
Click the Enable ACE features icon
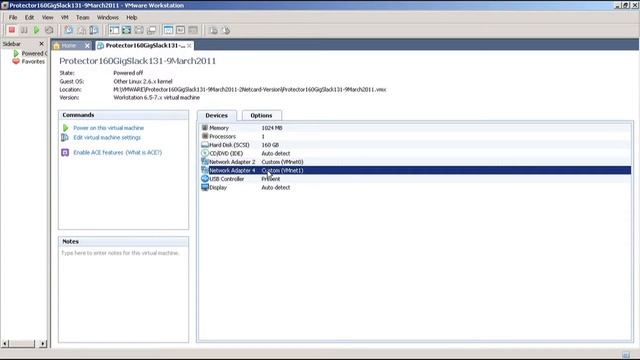click(x=65, y=152)
